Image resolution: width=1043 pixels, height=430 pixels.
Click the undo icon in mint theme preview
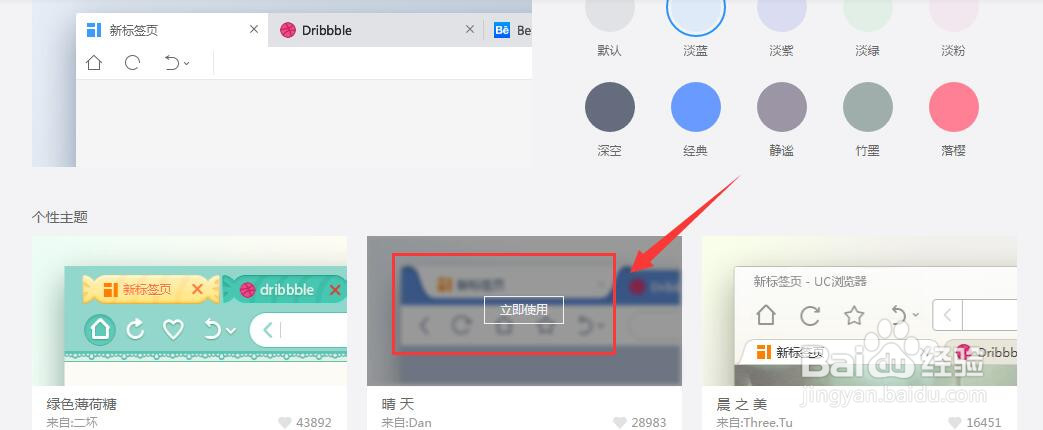(213, 329)
